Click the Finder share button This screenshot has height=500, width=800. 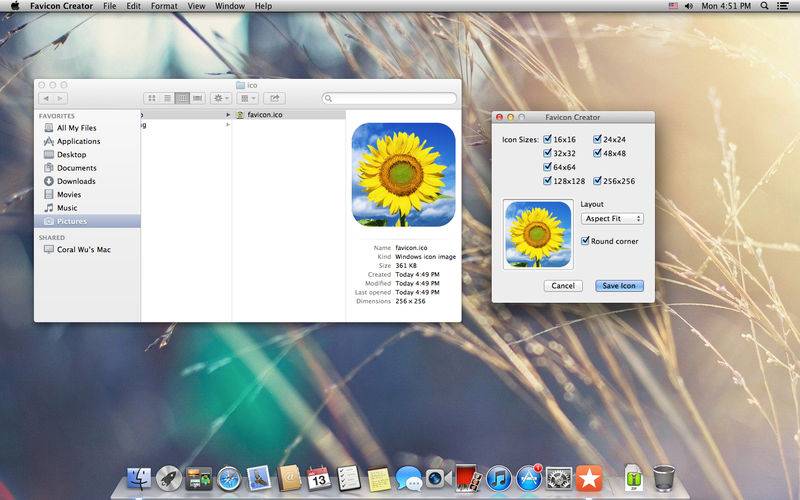click(x=274, y=98)
